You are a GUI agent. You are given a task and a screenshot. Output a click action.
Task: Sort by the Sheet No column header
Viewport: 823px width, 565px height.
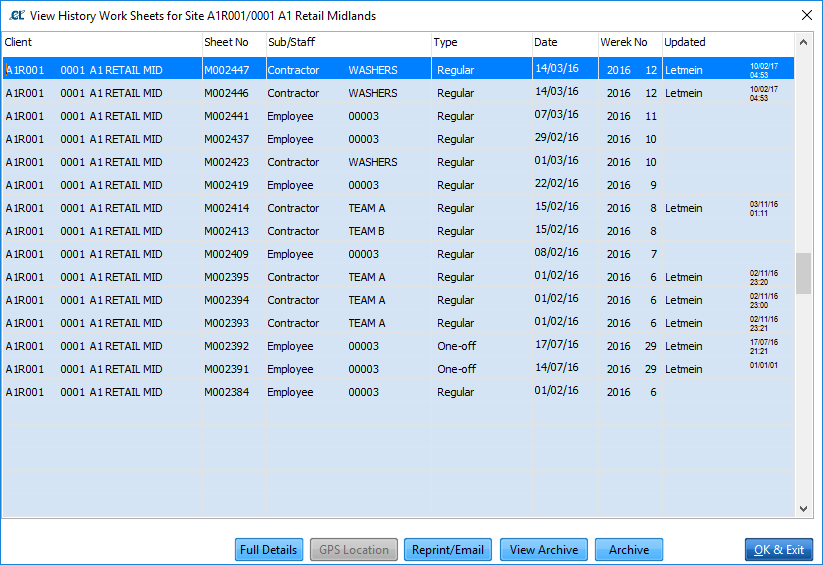234,42
